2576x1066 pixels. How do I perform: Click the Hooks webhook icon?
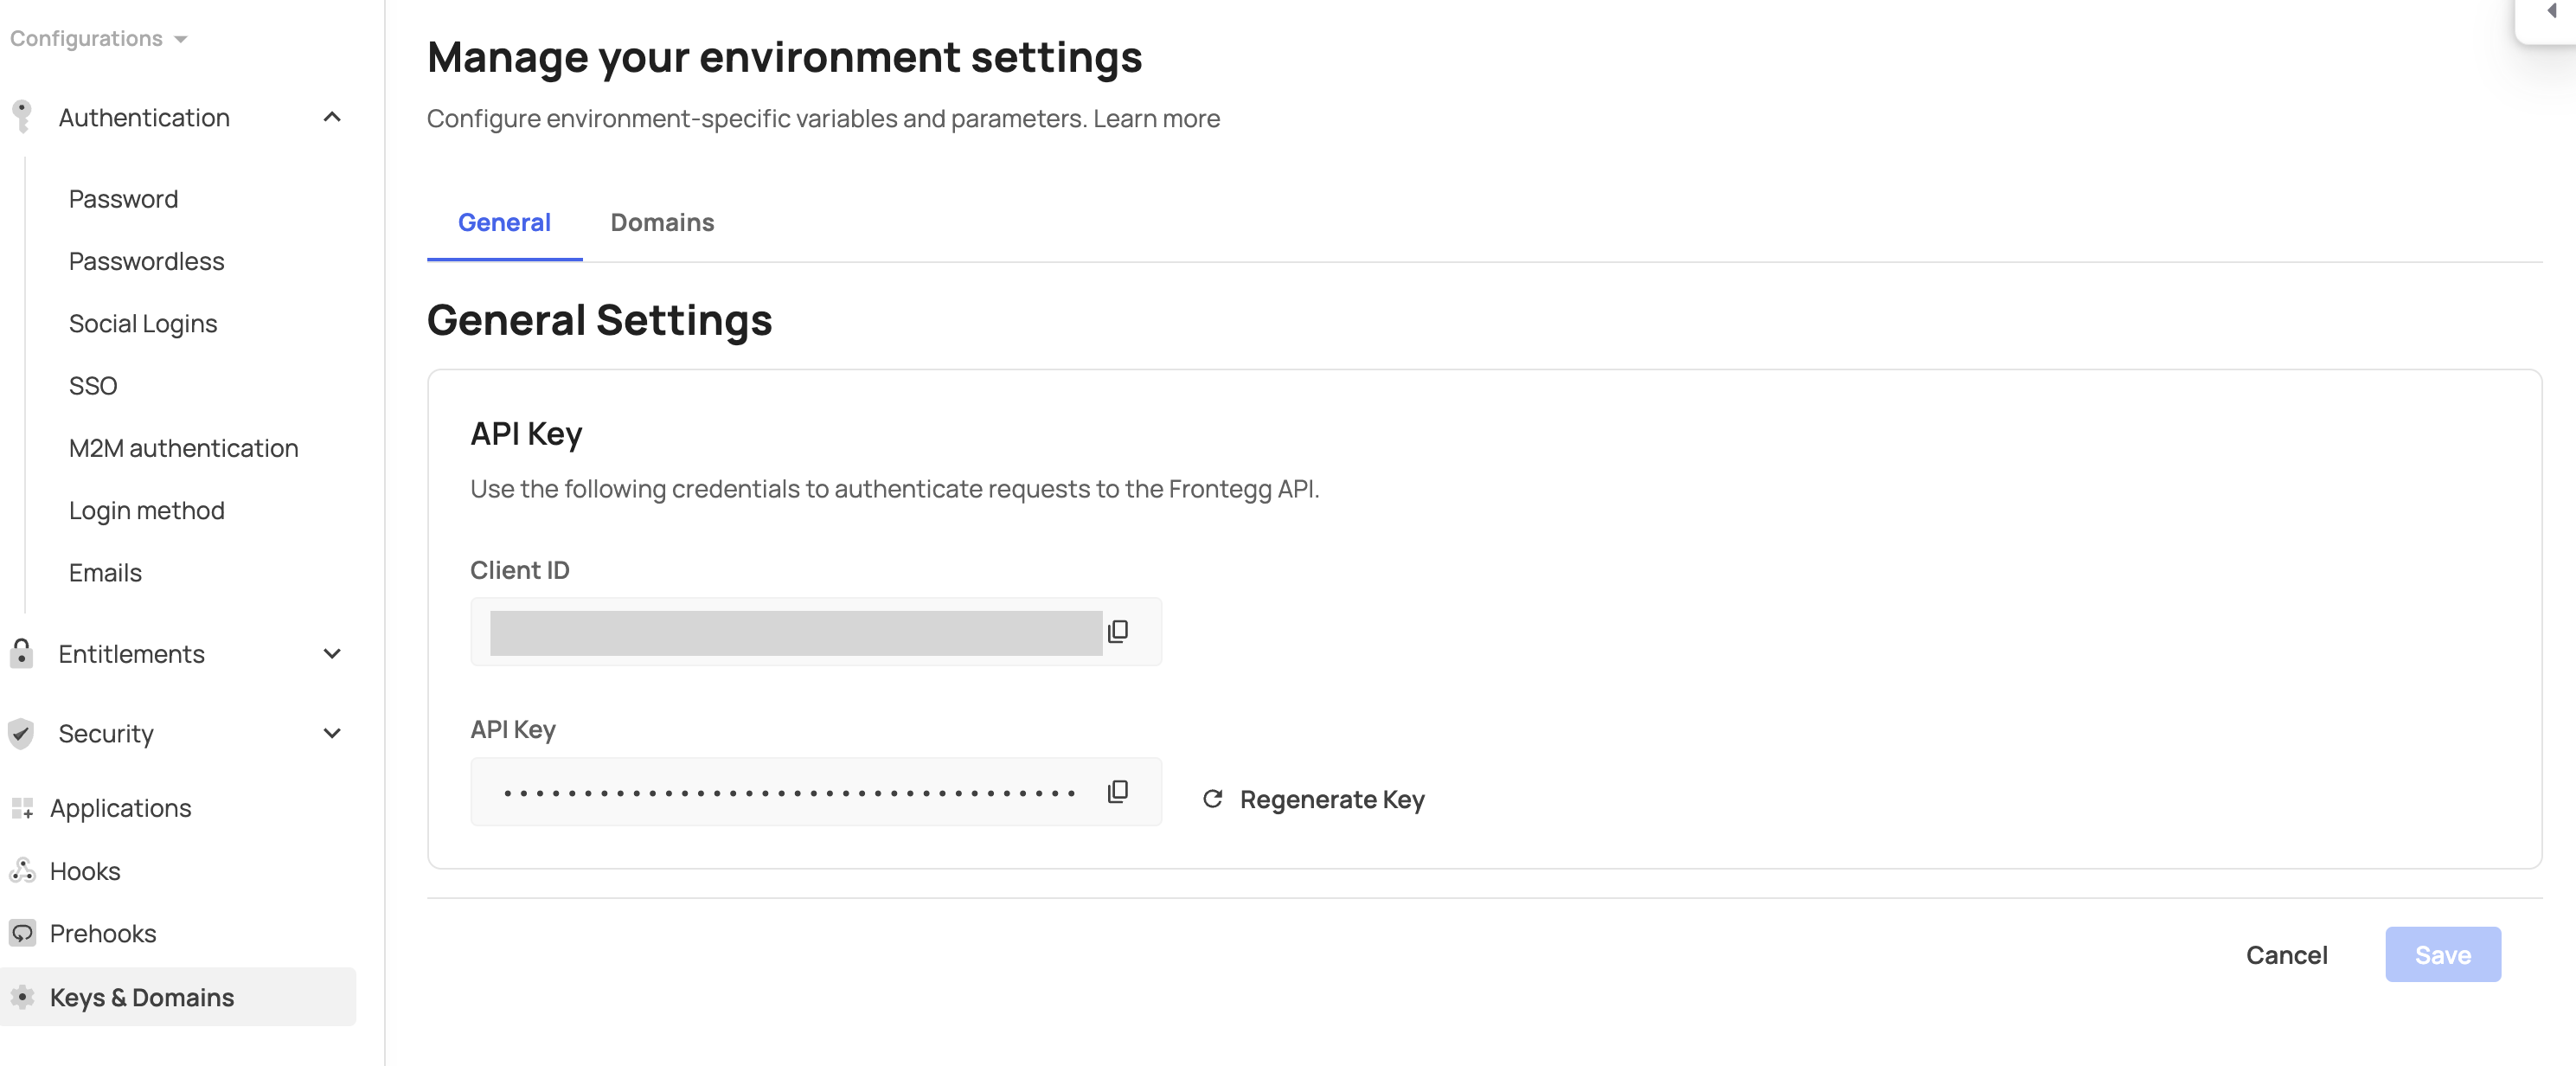point(22,871)
